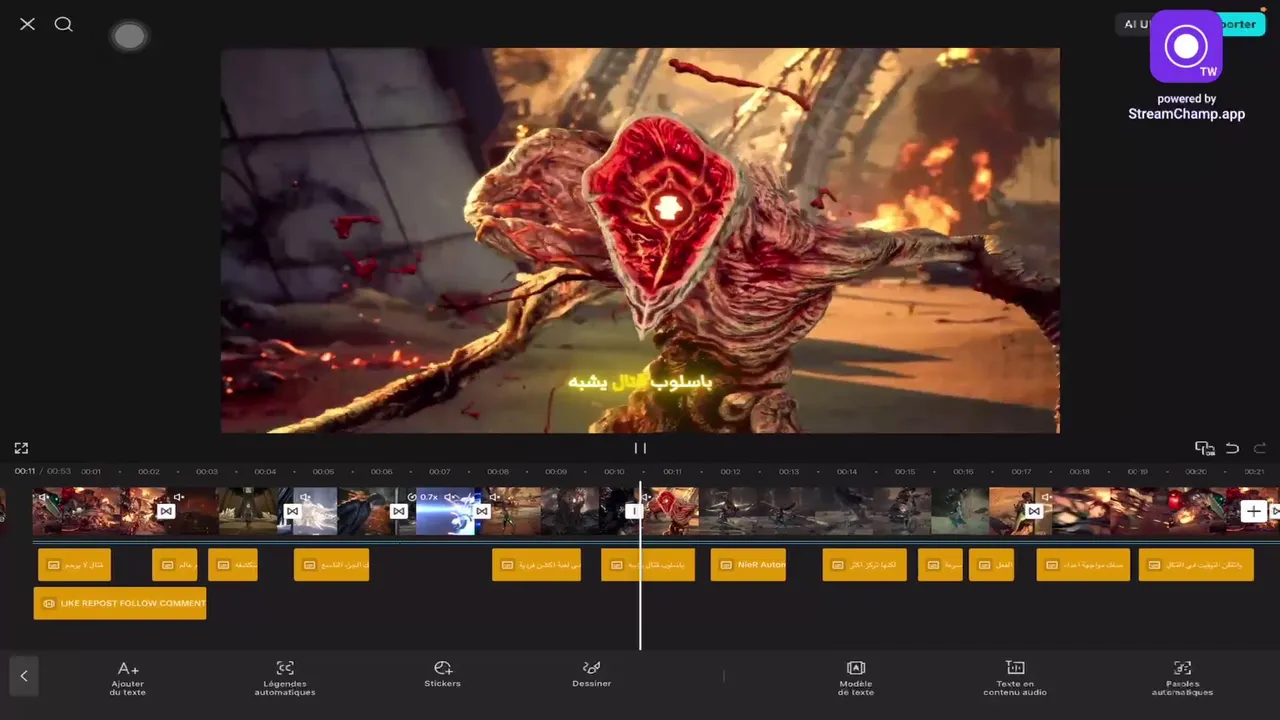Redo the reverted edit
1280x720 pixels.
coord(1260,448)
